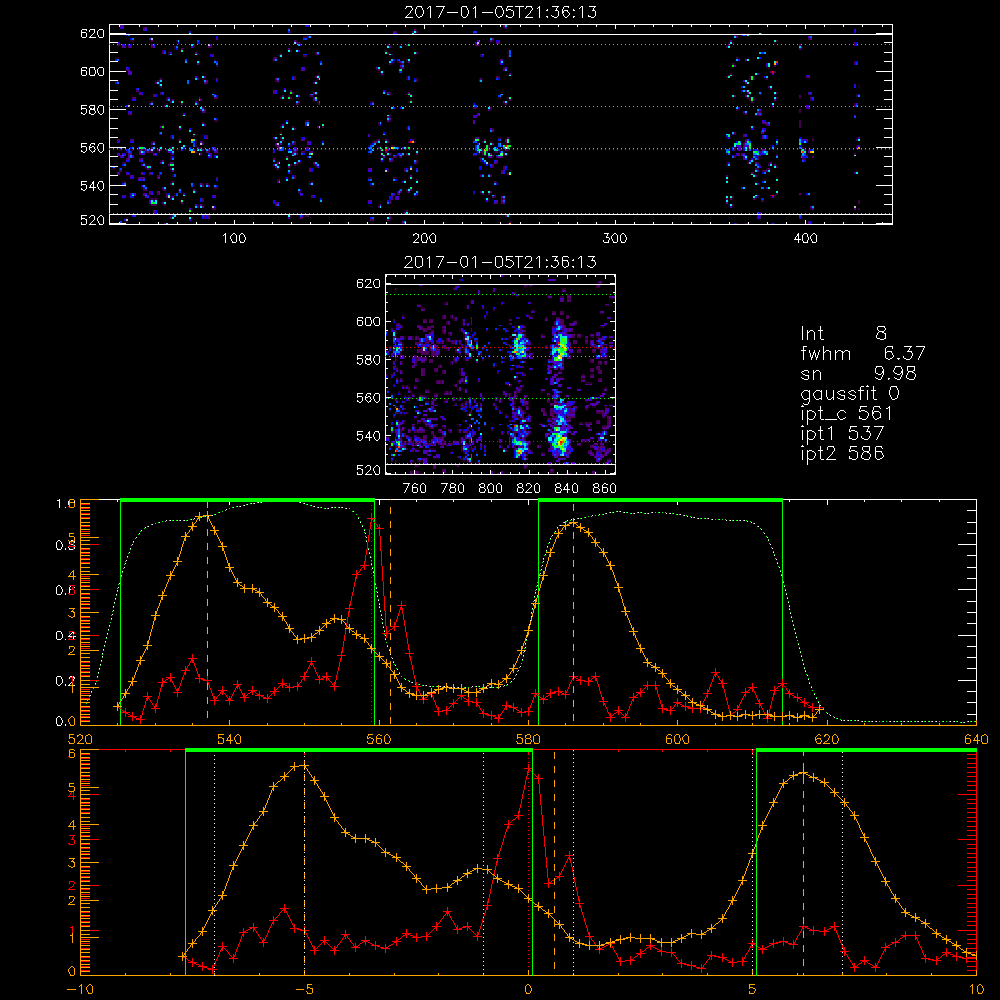Select the 'sn 9.98' readout line
The height and width of the screenshot is (1000, 1000).
(x=858, y=374)
